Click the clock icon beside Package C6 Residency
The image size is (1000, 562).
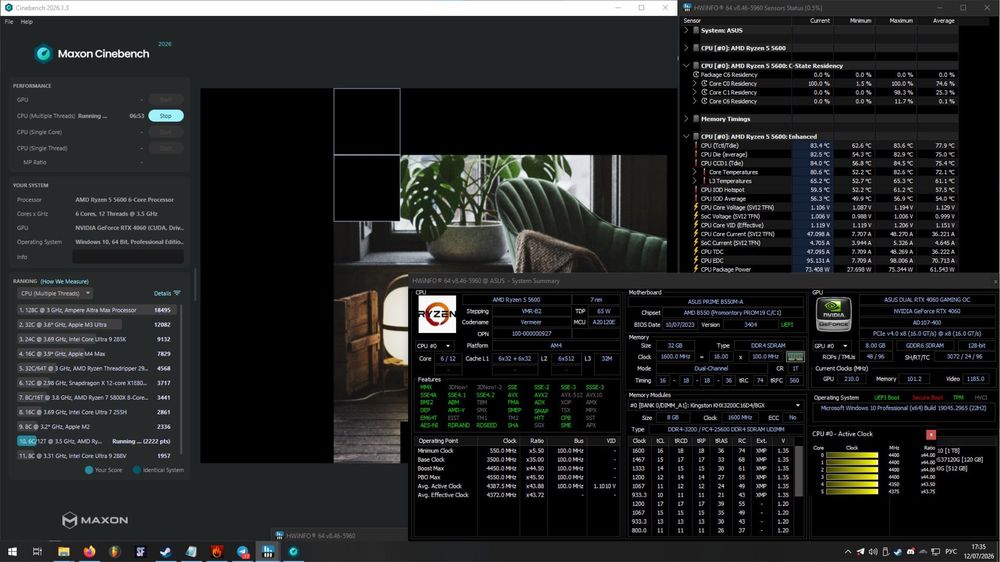coord(696,75)
